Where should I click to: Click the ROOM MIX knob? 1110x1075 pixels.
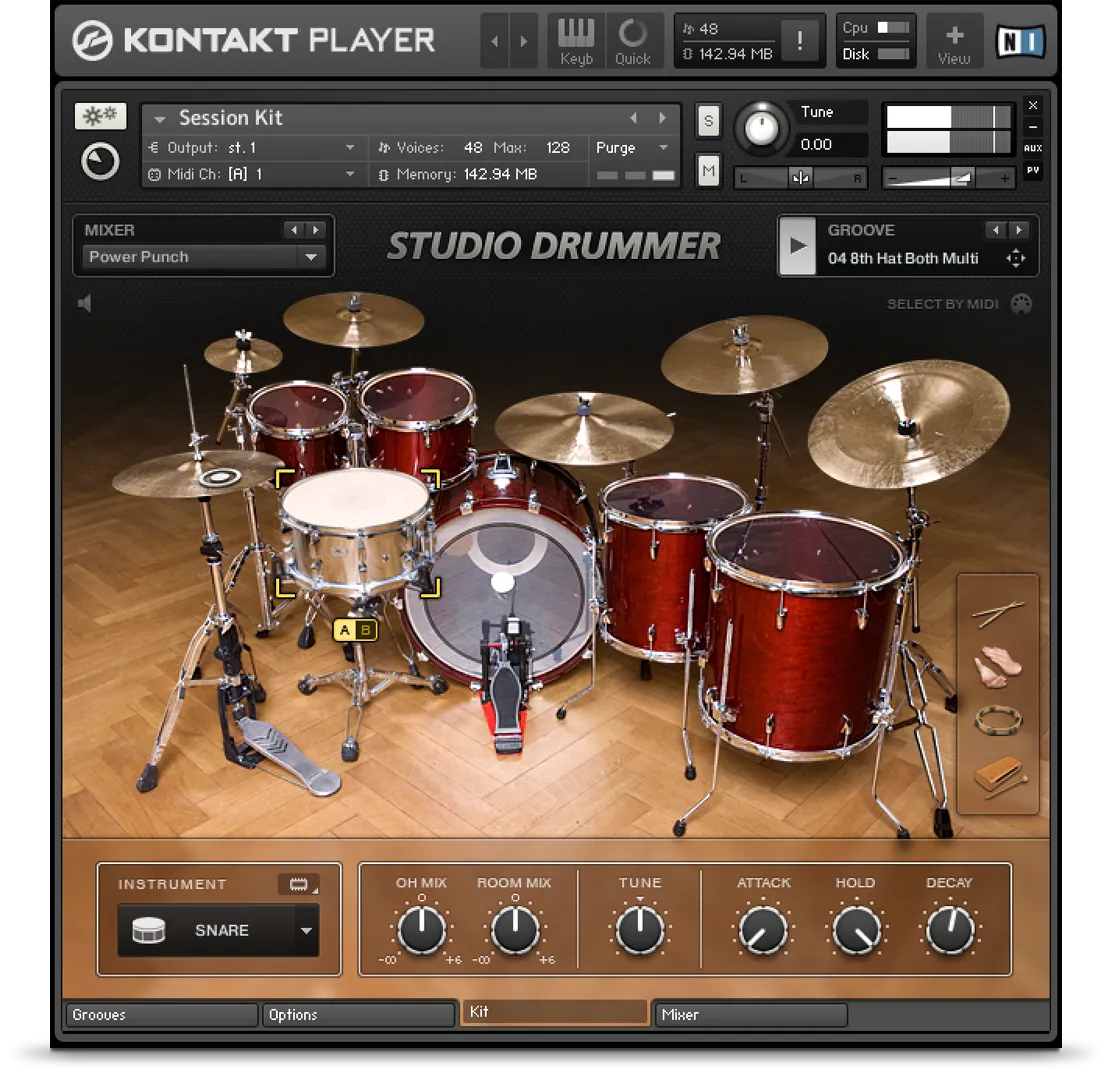point(515,929)
